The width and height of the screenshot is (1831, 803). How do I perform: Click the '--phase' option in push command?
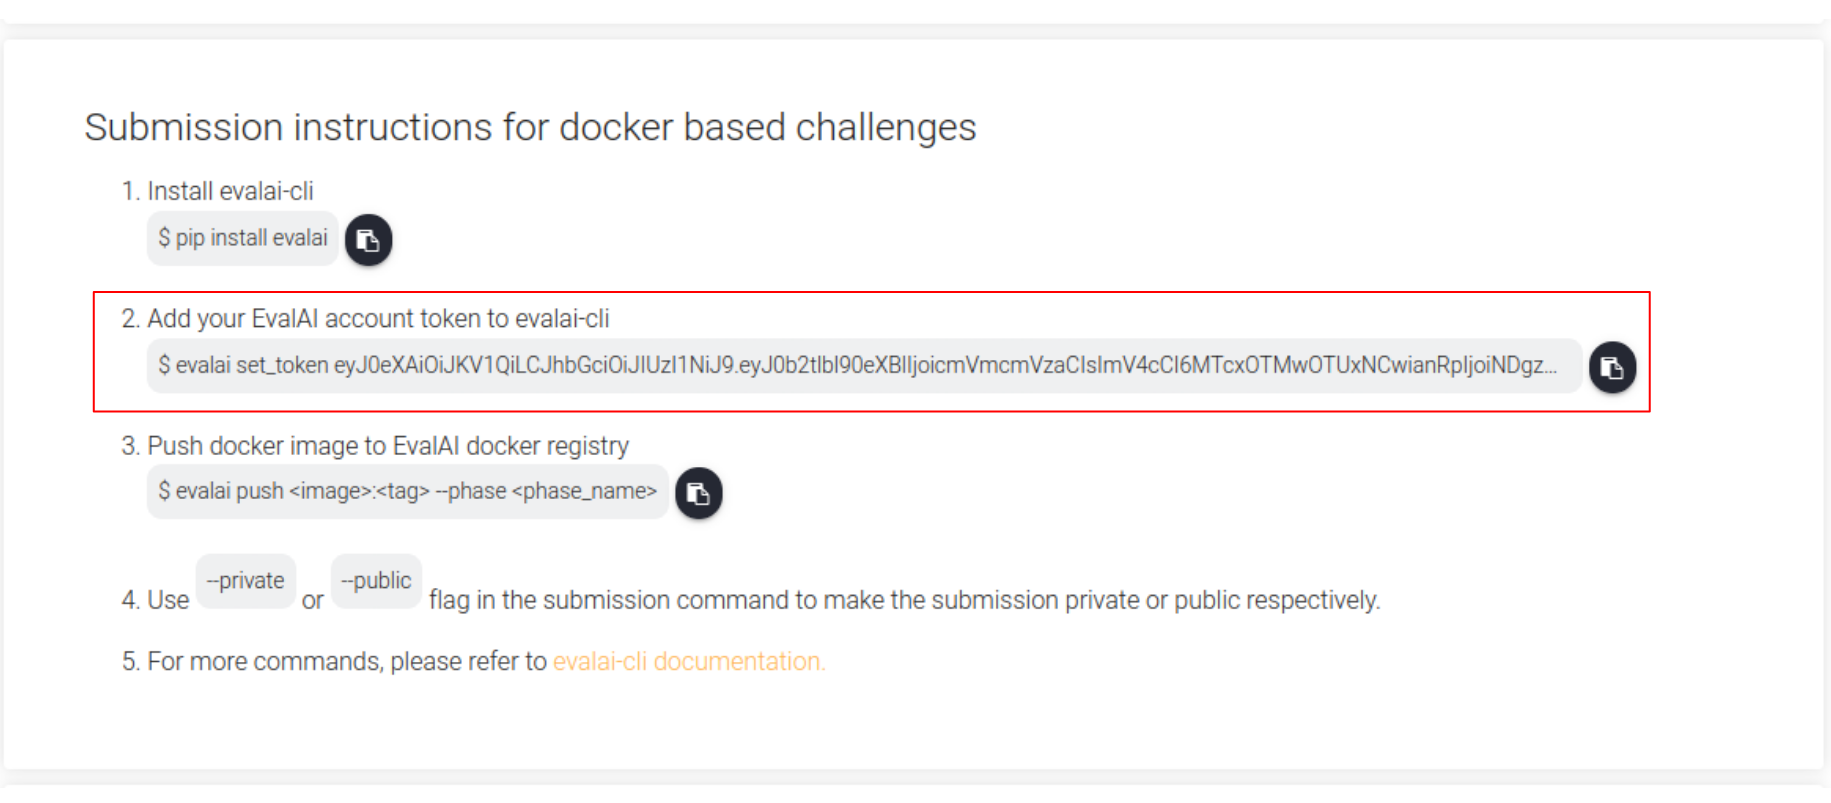(x=470, y=492)
